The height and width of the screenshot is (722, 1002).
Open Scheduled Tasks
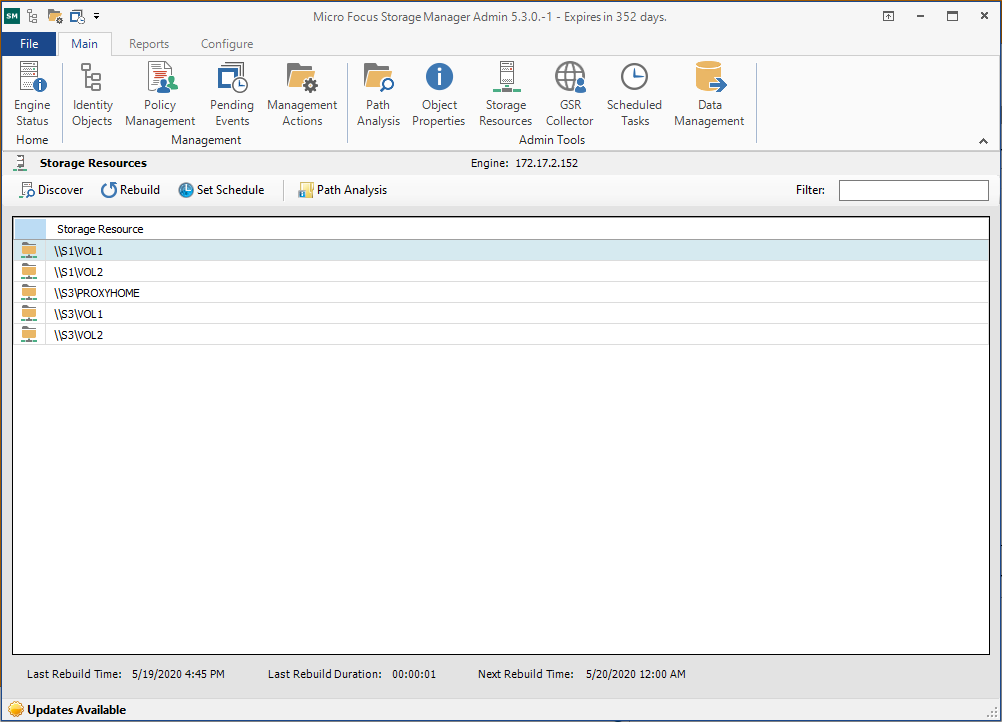[635, 94]
